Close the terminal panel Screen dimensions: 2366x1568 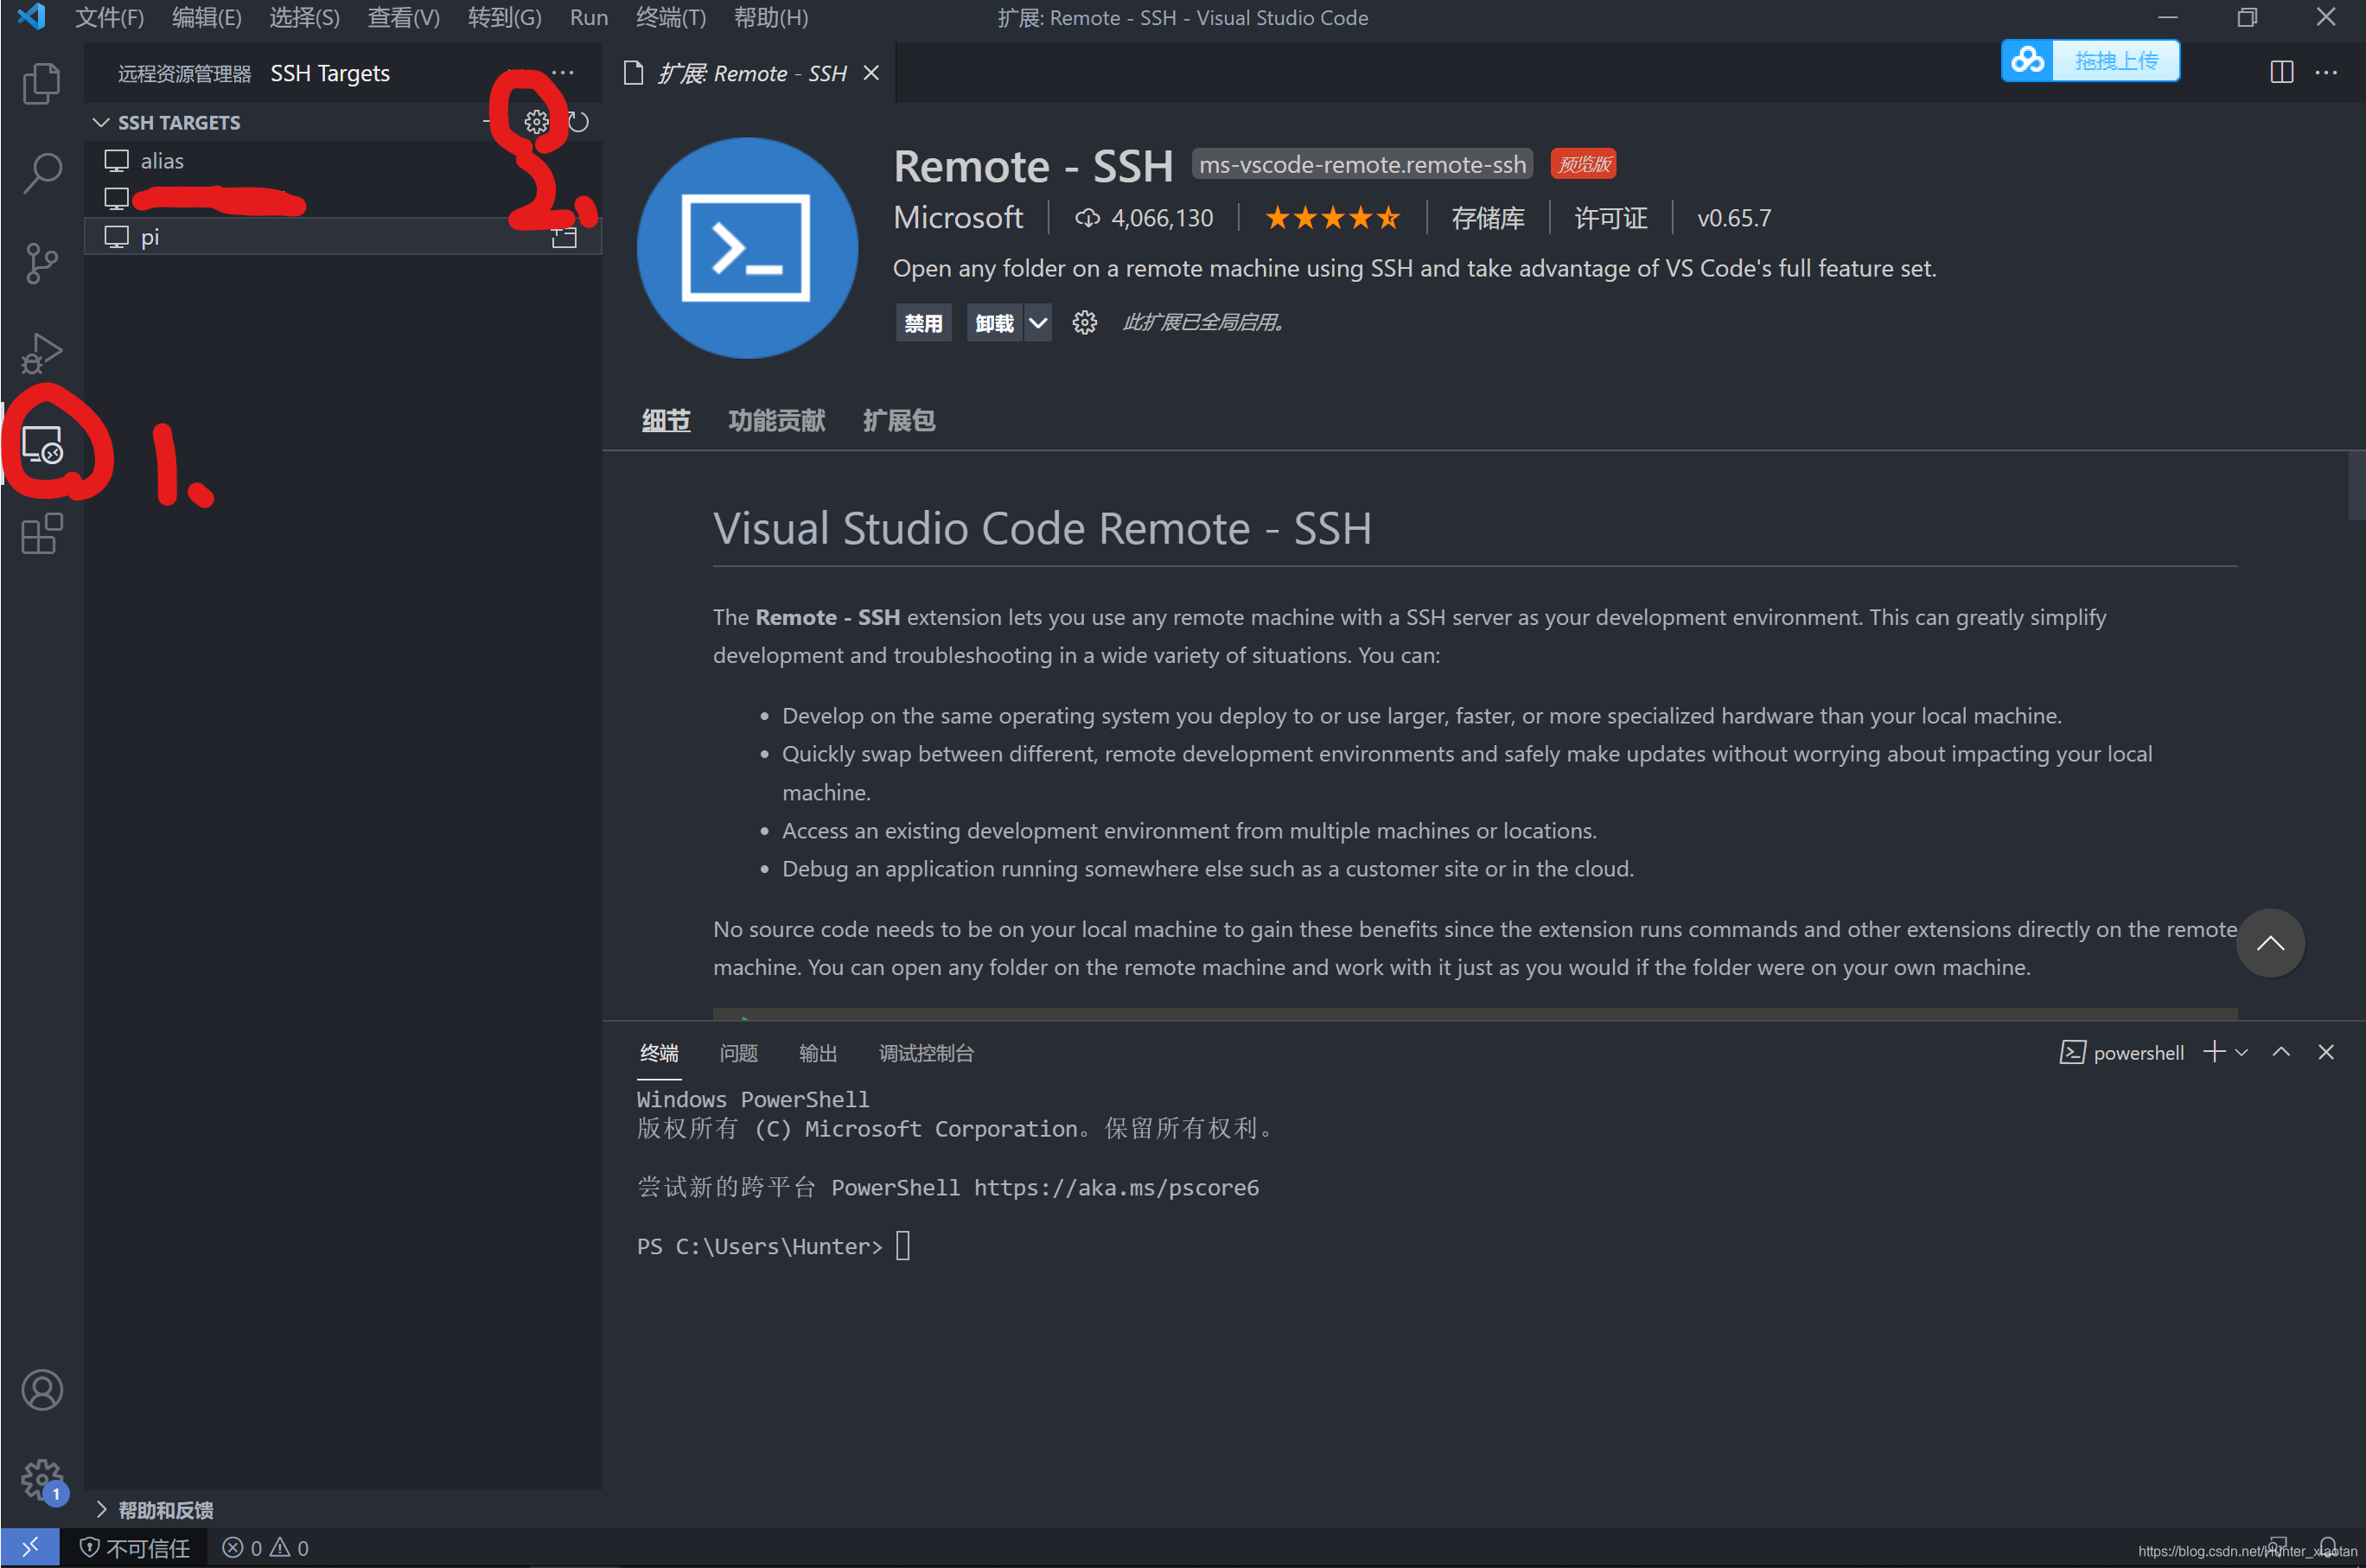click(x=2326, y=1052)
